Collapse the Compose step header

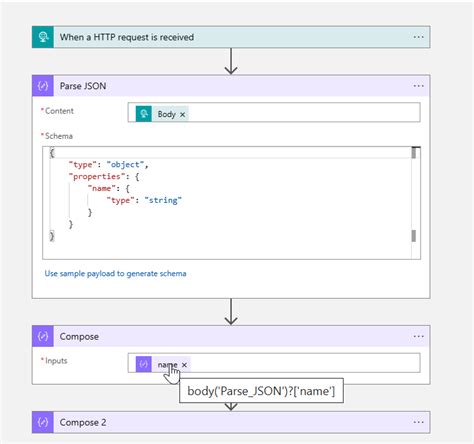click(x=231, y=336)
